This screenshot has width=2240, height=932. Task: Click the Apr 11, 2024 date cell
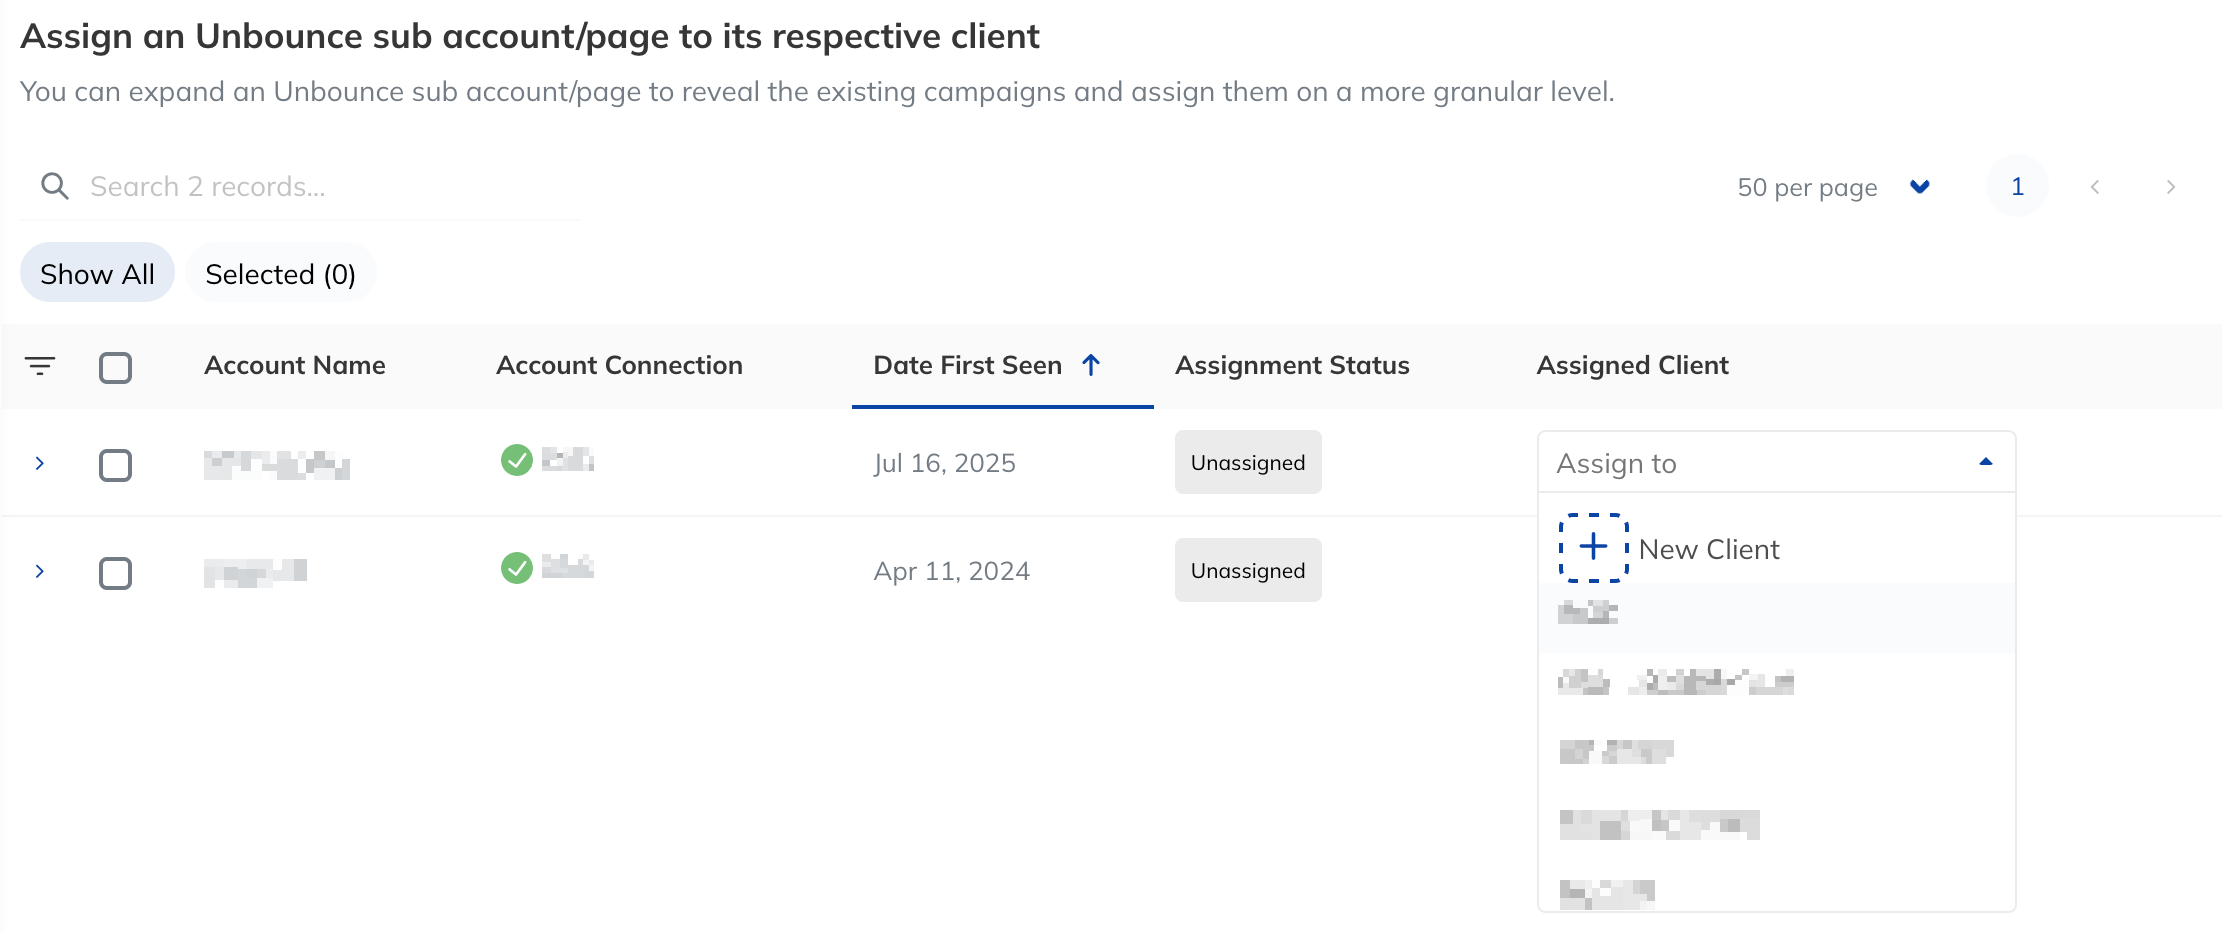951,571
